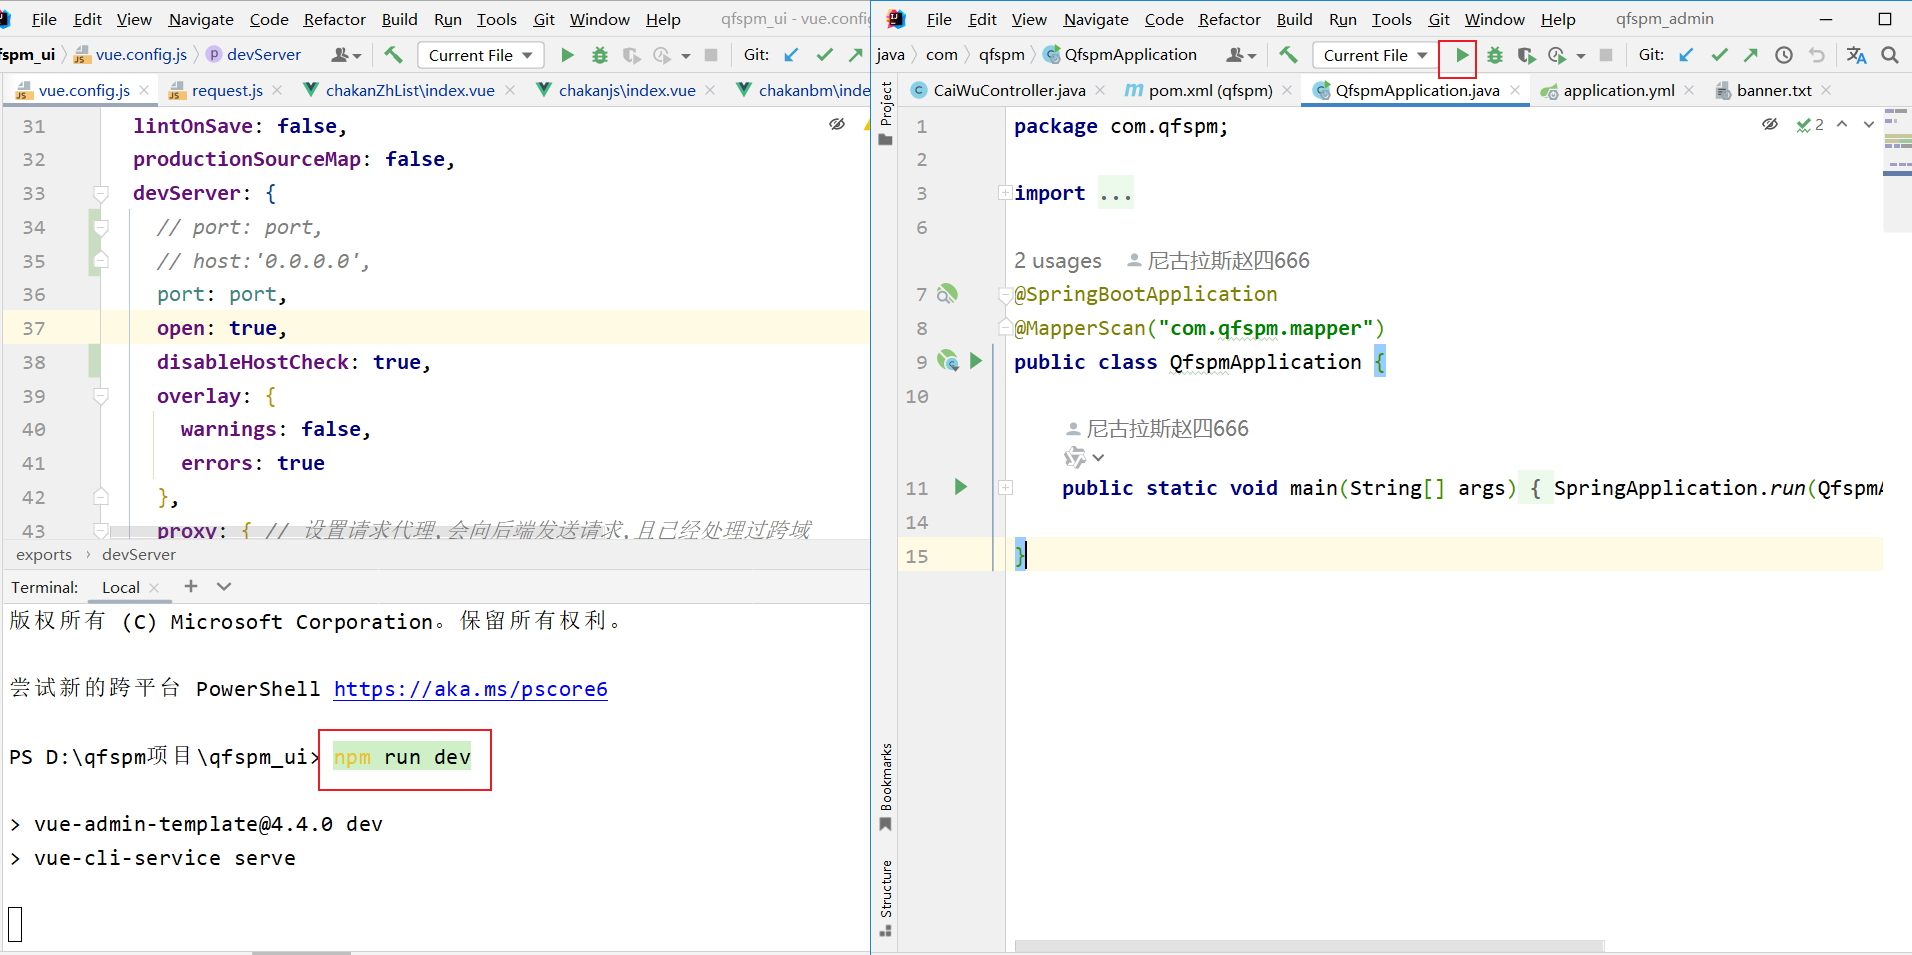Click line 37 containing open: true
1912x955 pixels.
click(436, 328)
